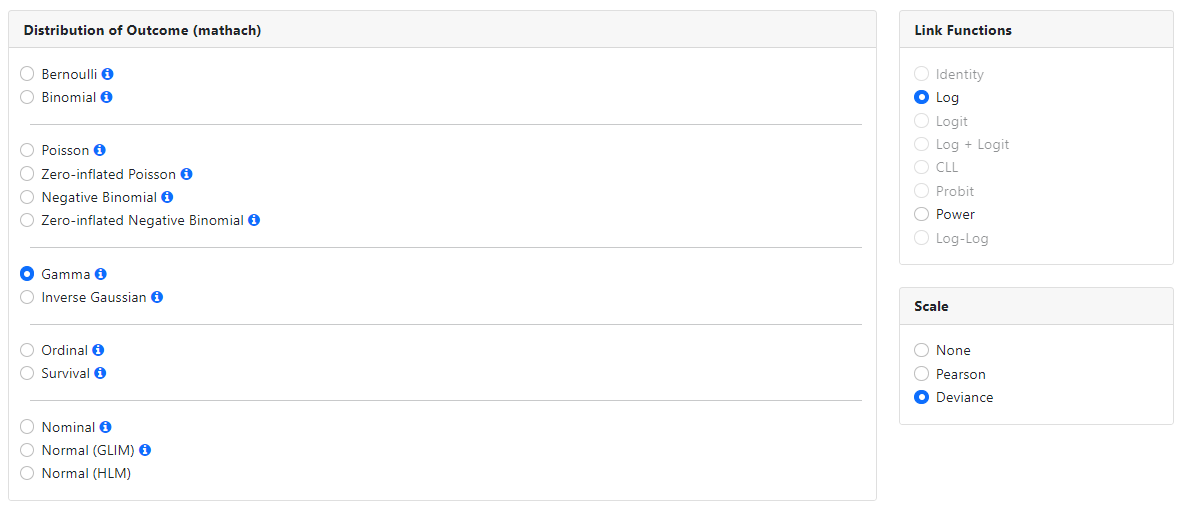Image resolution: width=1194 pixels, height=516 pixels.
Task: Show Inverse Gaussian info icon
Action: coord(158,297)
